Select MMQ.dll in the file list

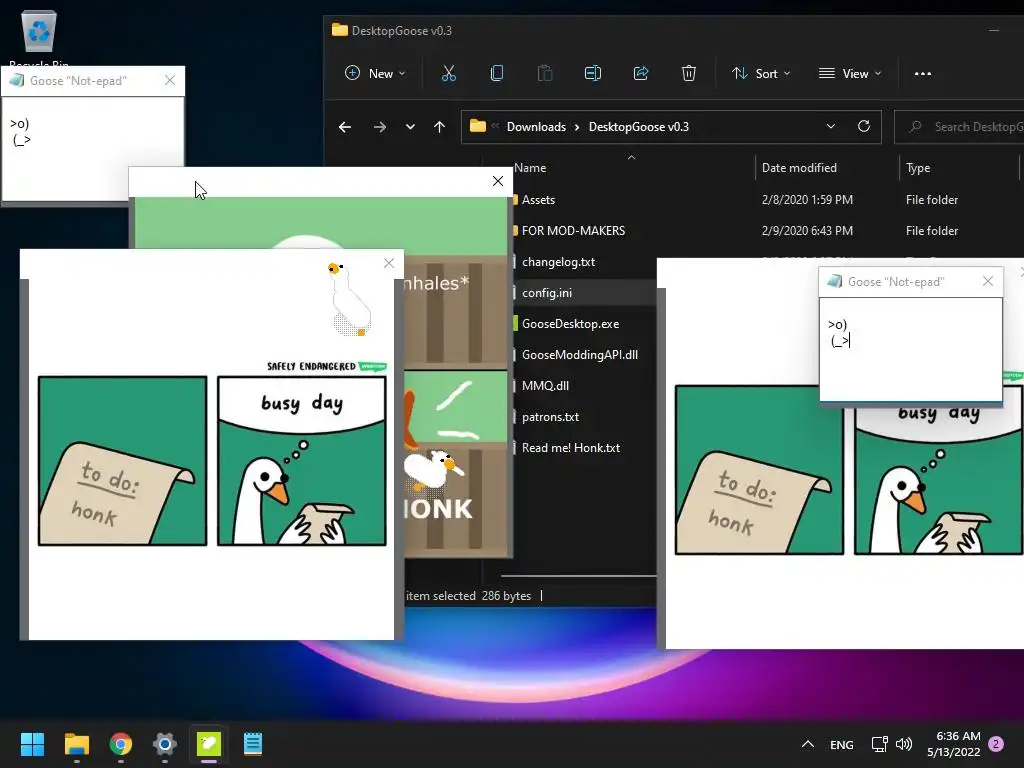pyautogui.click(x=545, y=386)
